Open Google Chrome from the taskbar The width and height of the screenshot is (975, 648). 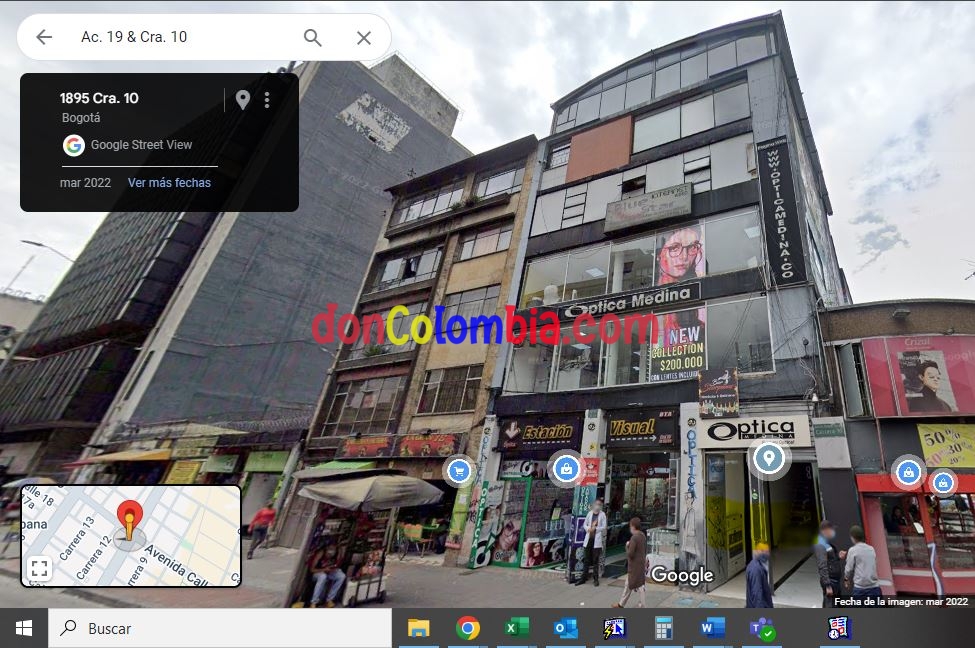(467, 628)
